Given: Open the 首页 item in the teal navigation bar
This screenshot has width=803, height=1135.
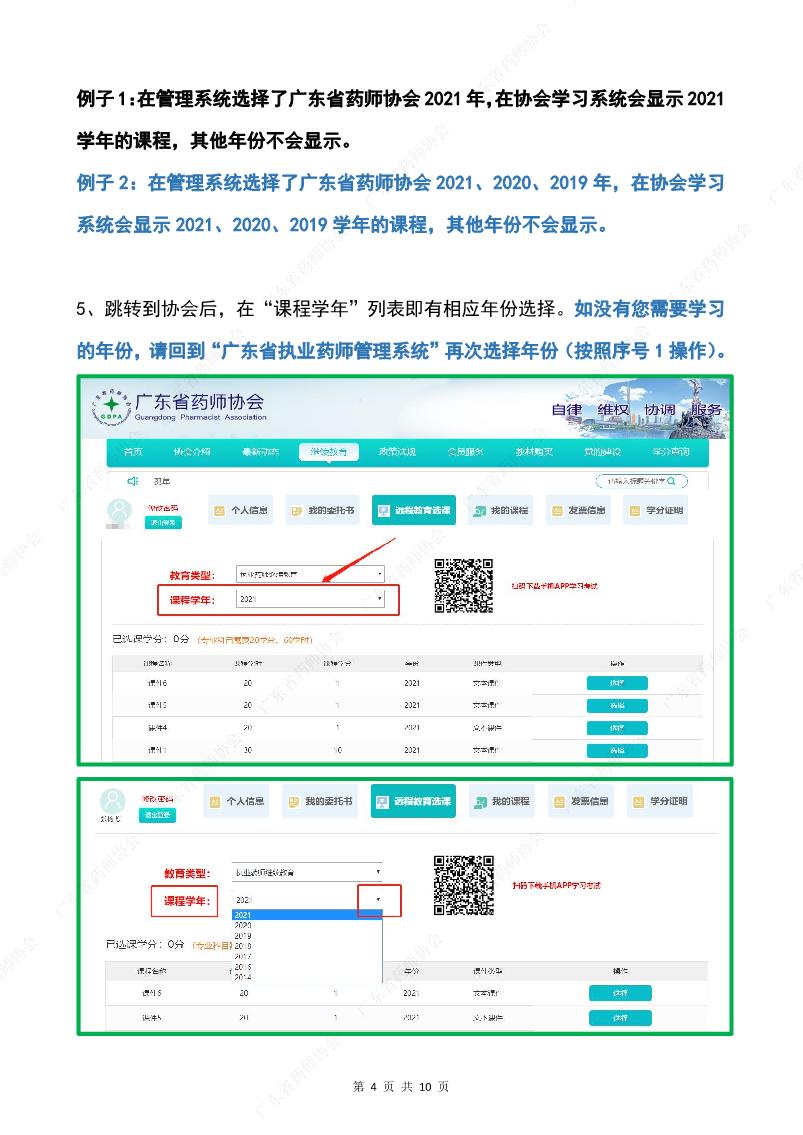Looking at the screenshot, I should pos(133,452).
